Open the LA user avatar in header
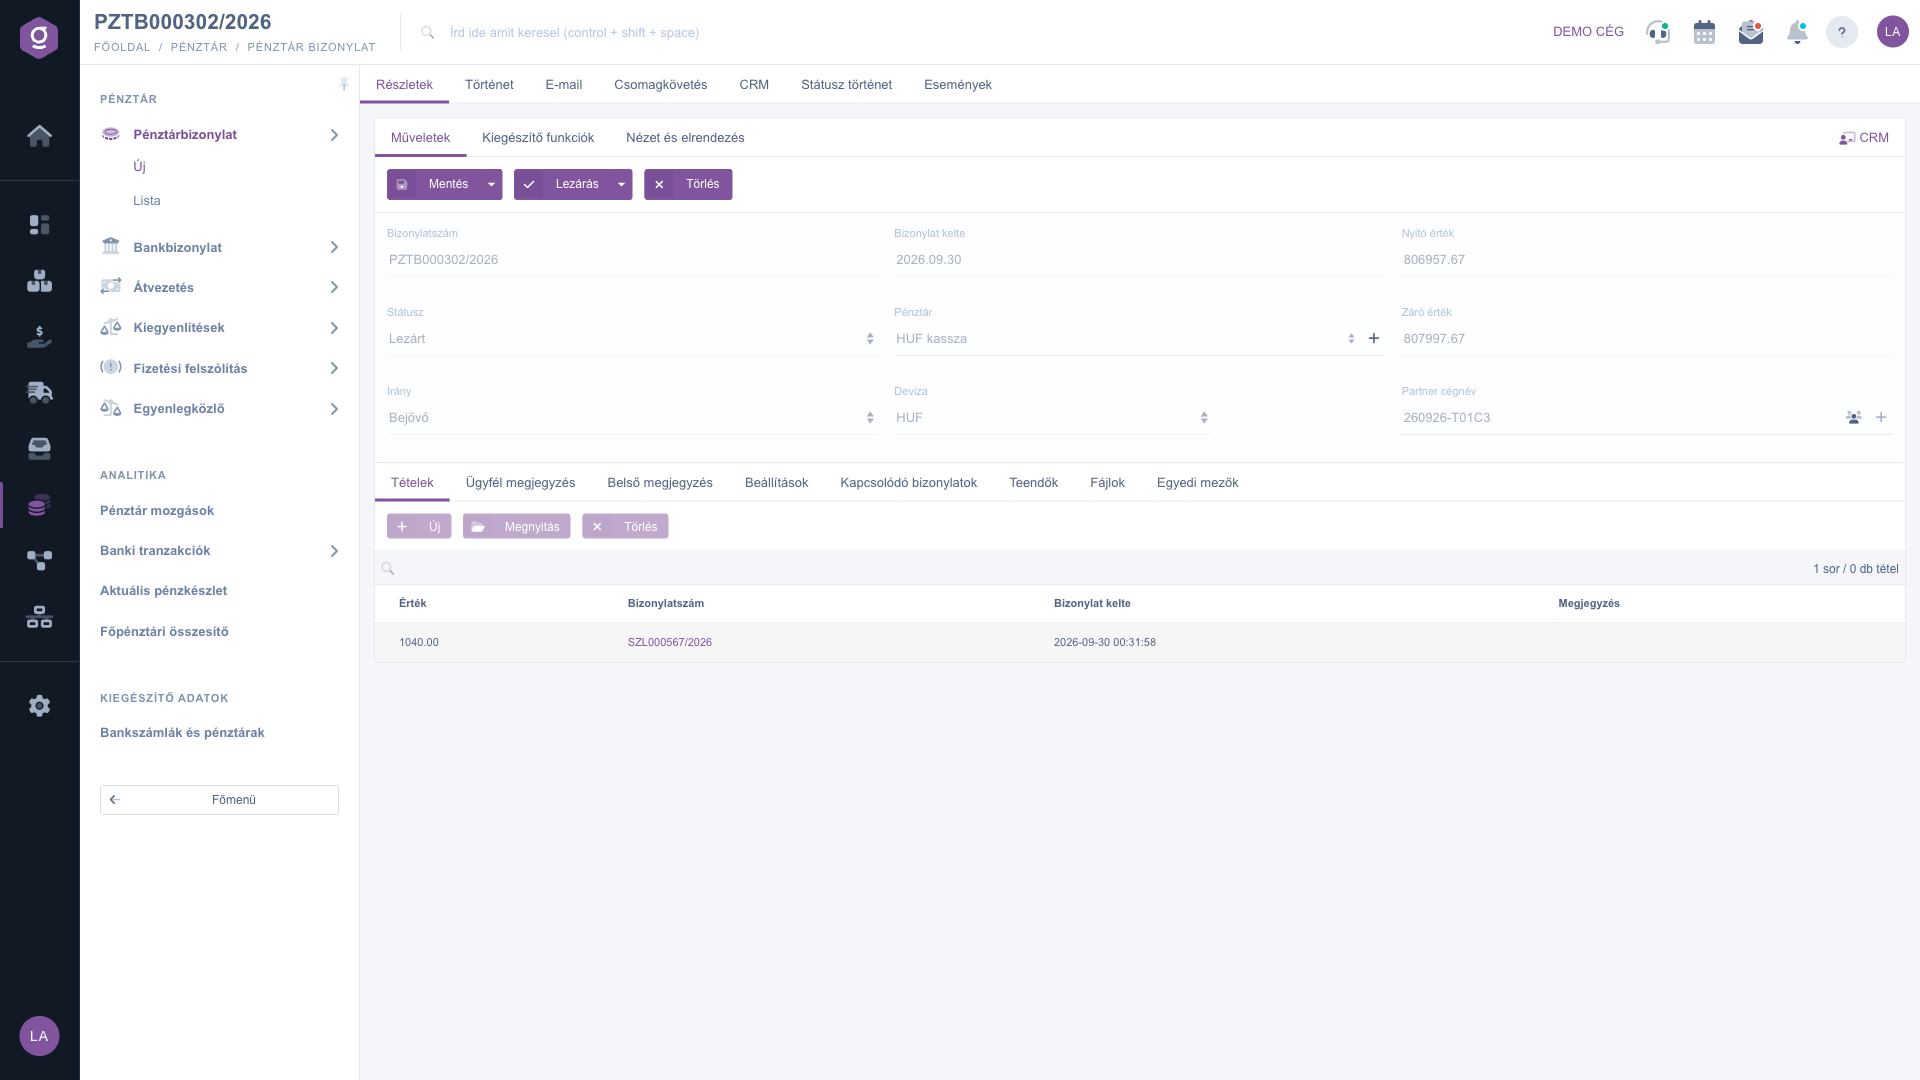The height and width of the screenshot is (1080, 1920). tap(1892, 32)
